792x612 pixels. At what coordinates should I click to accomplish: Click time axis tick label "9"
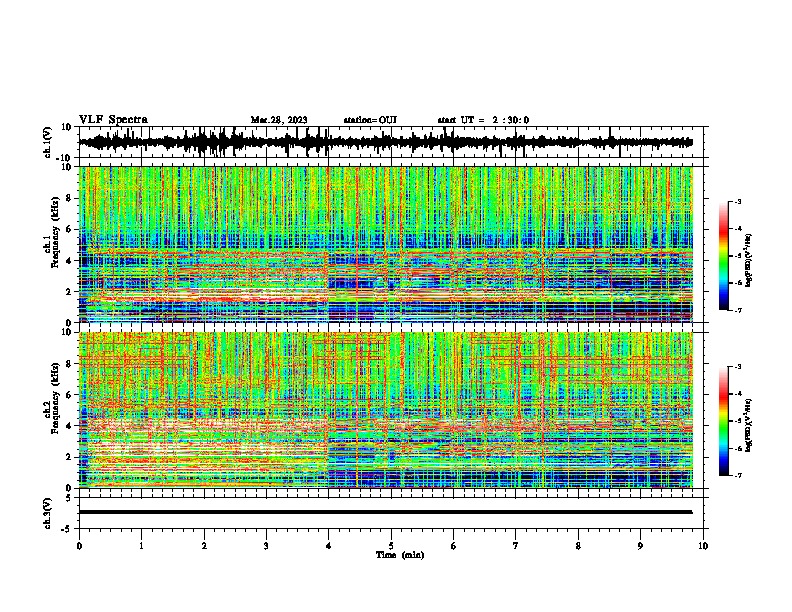tap(640, 546)
